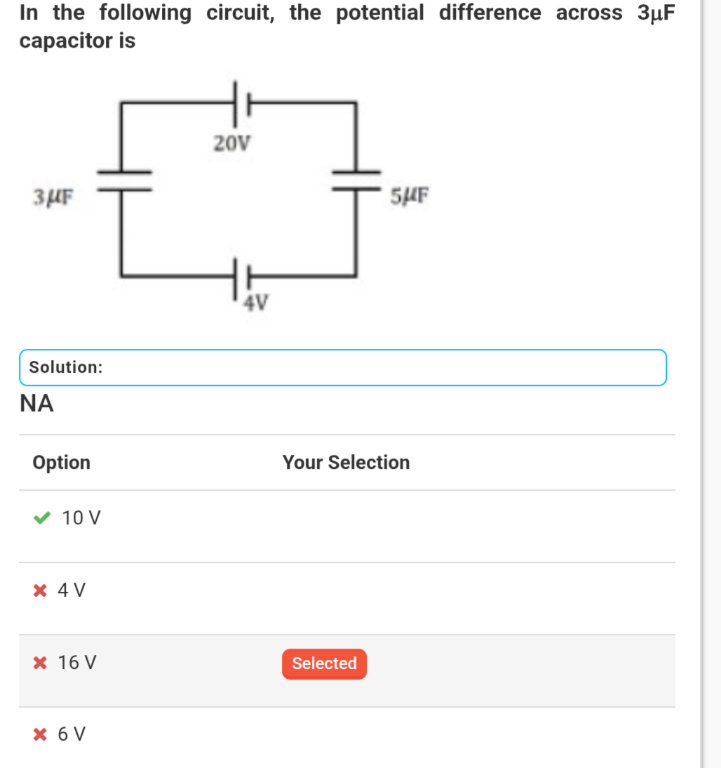Select the 16 V option text

tap(77, 663)
